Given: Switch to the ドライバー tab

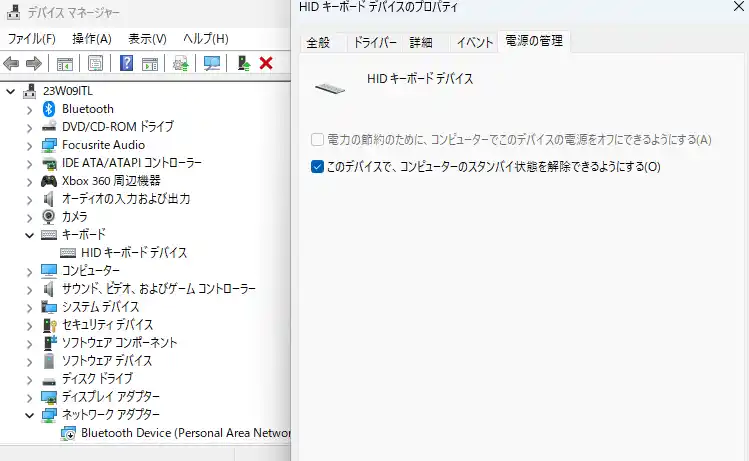Looking at the screenshot, I should tap(375, 43).
